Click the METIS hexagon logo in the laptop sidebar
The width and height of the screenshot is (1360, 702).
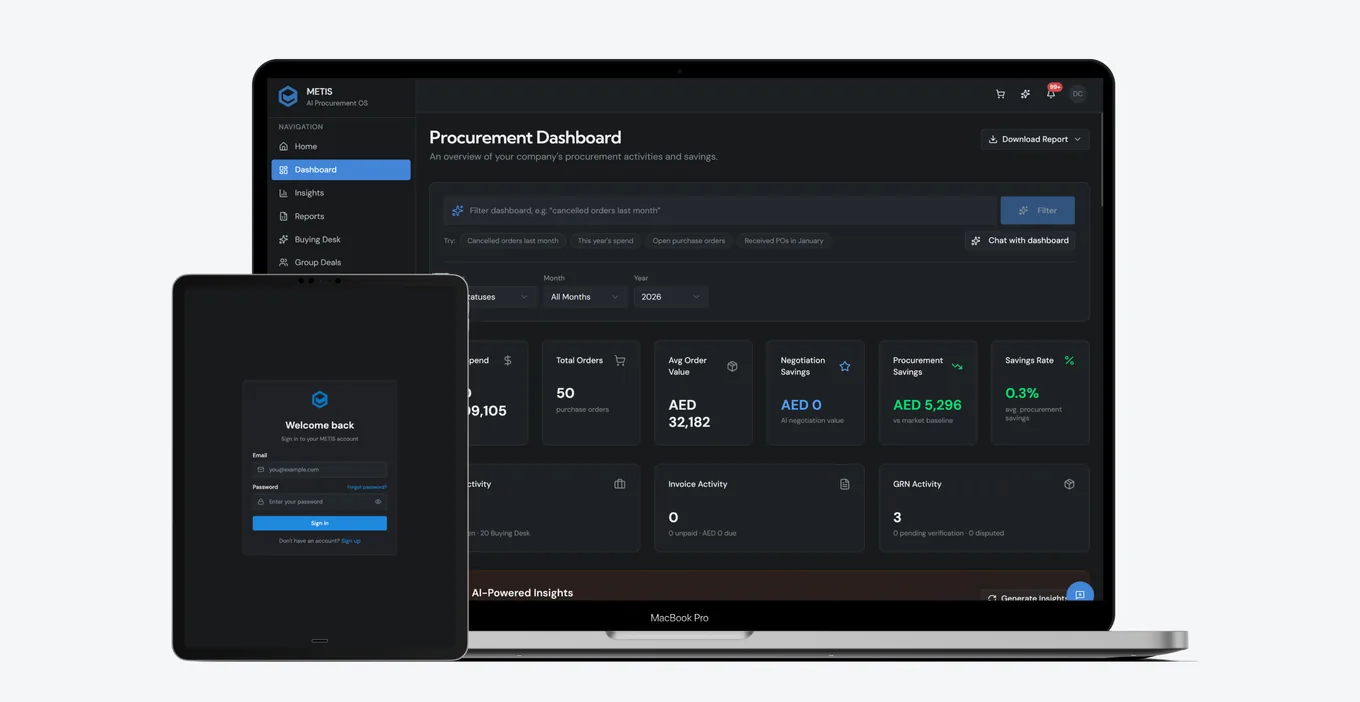pyautogui.click(x=288, y=96)
